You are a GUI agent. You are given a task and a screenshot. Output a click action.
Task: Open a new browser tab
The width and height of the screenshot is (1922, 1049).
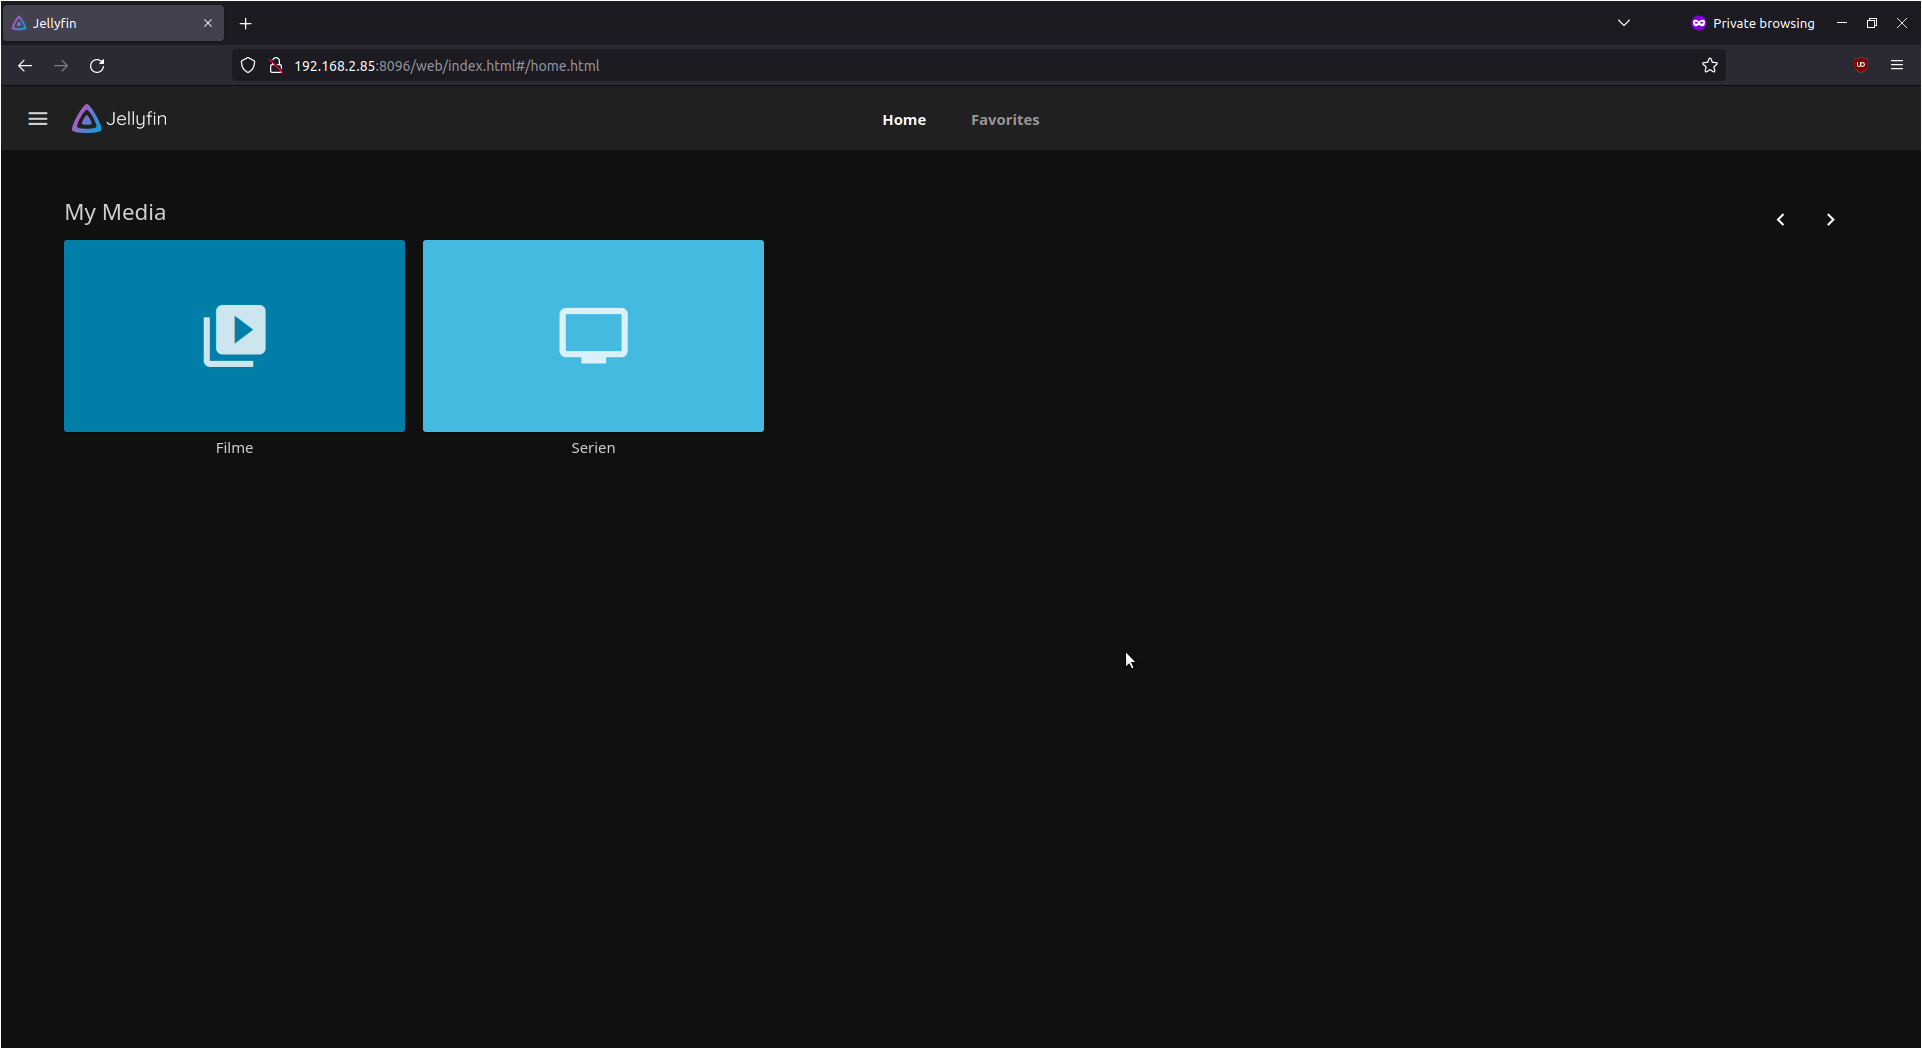[x=246, y=23]
